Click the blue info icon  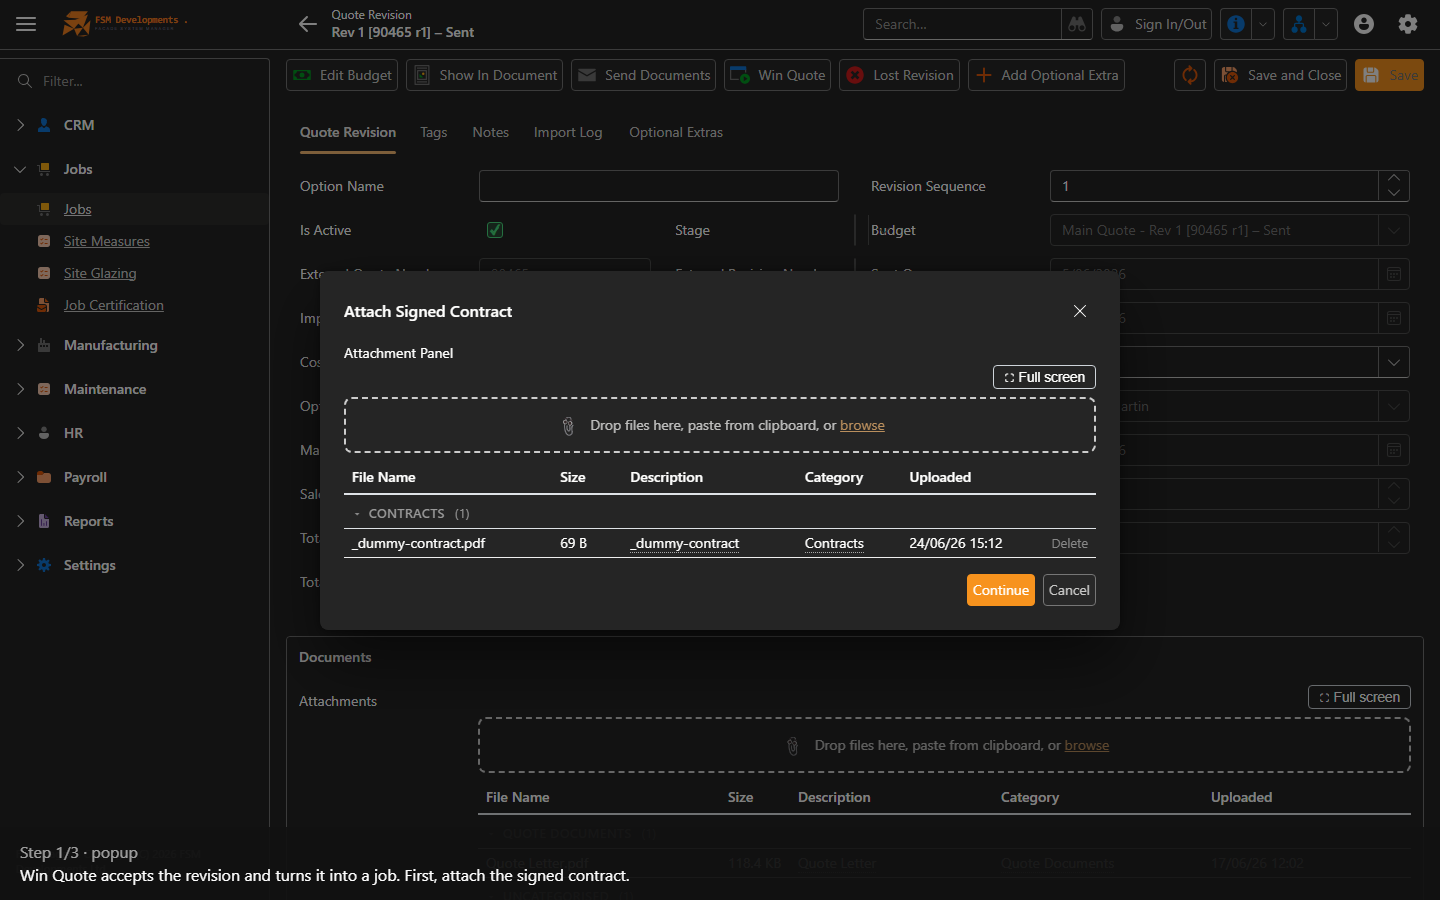coord(1236,24)
